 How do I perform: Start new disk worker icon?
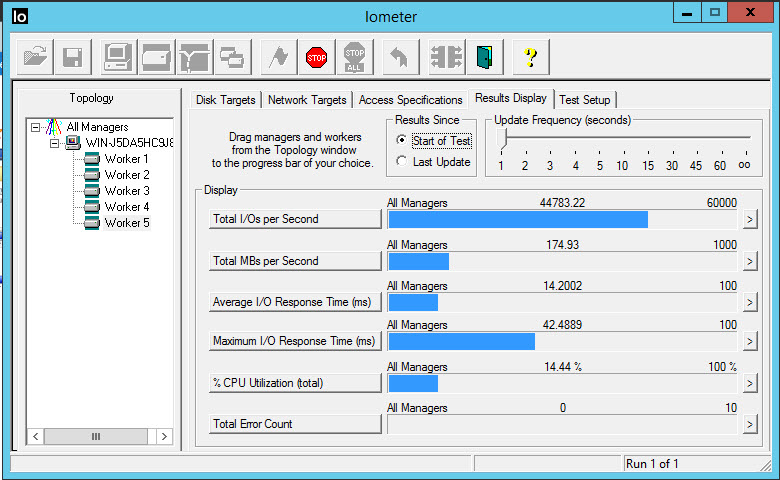(156, 57)
